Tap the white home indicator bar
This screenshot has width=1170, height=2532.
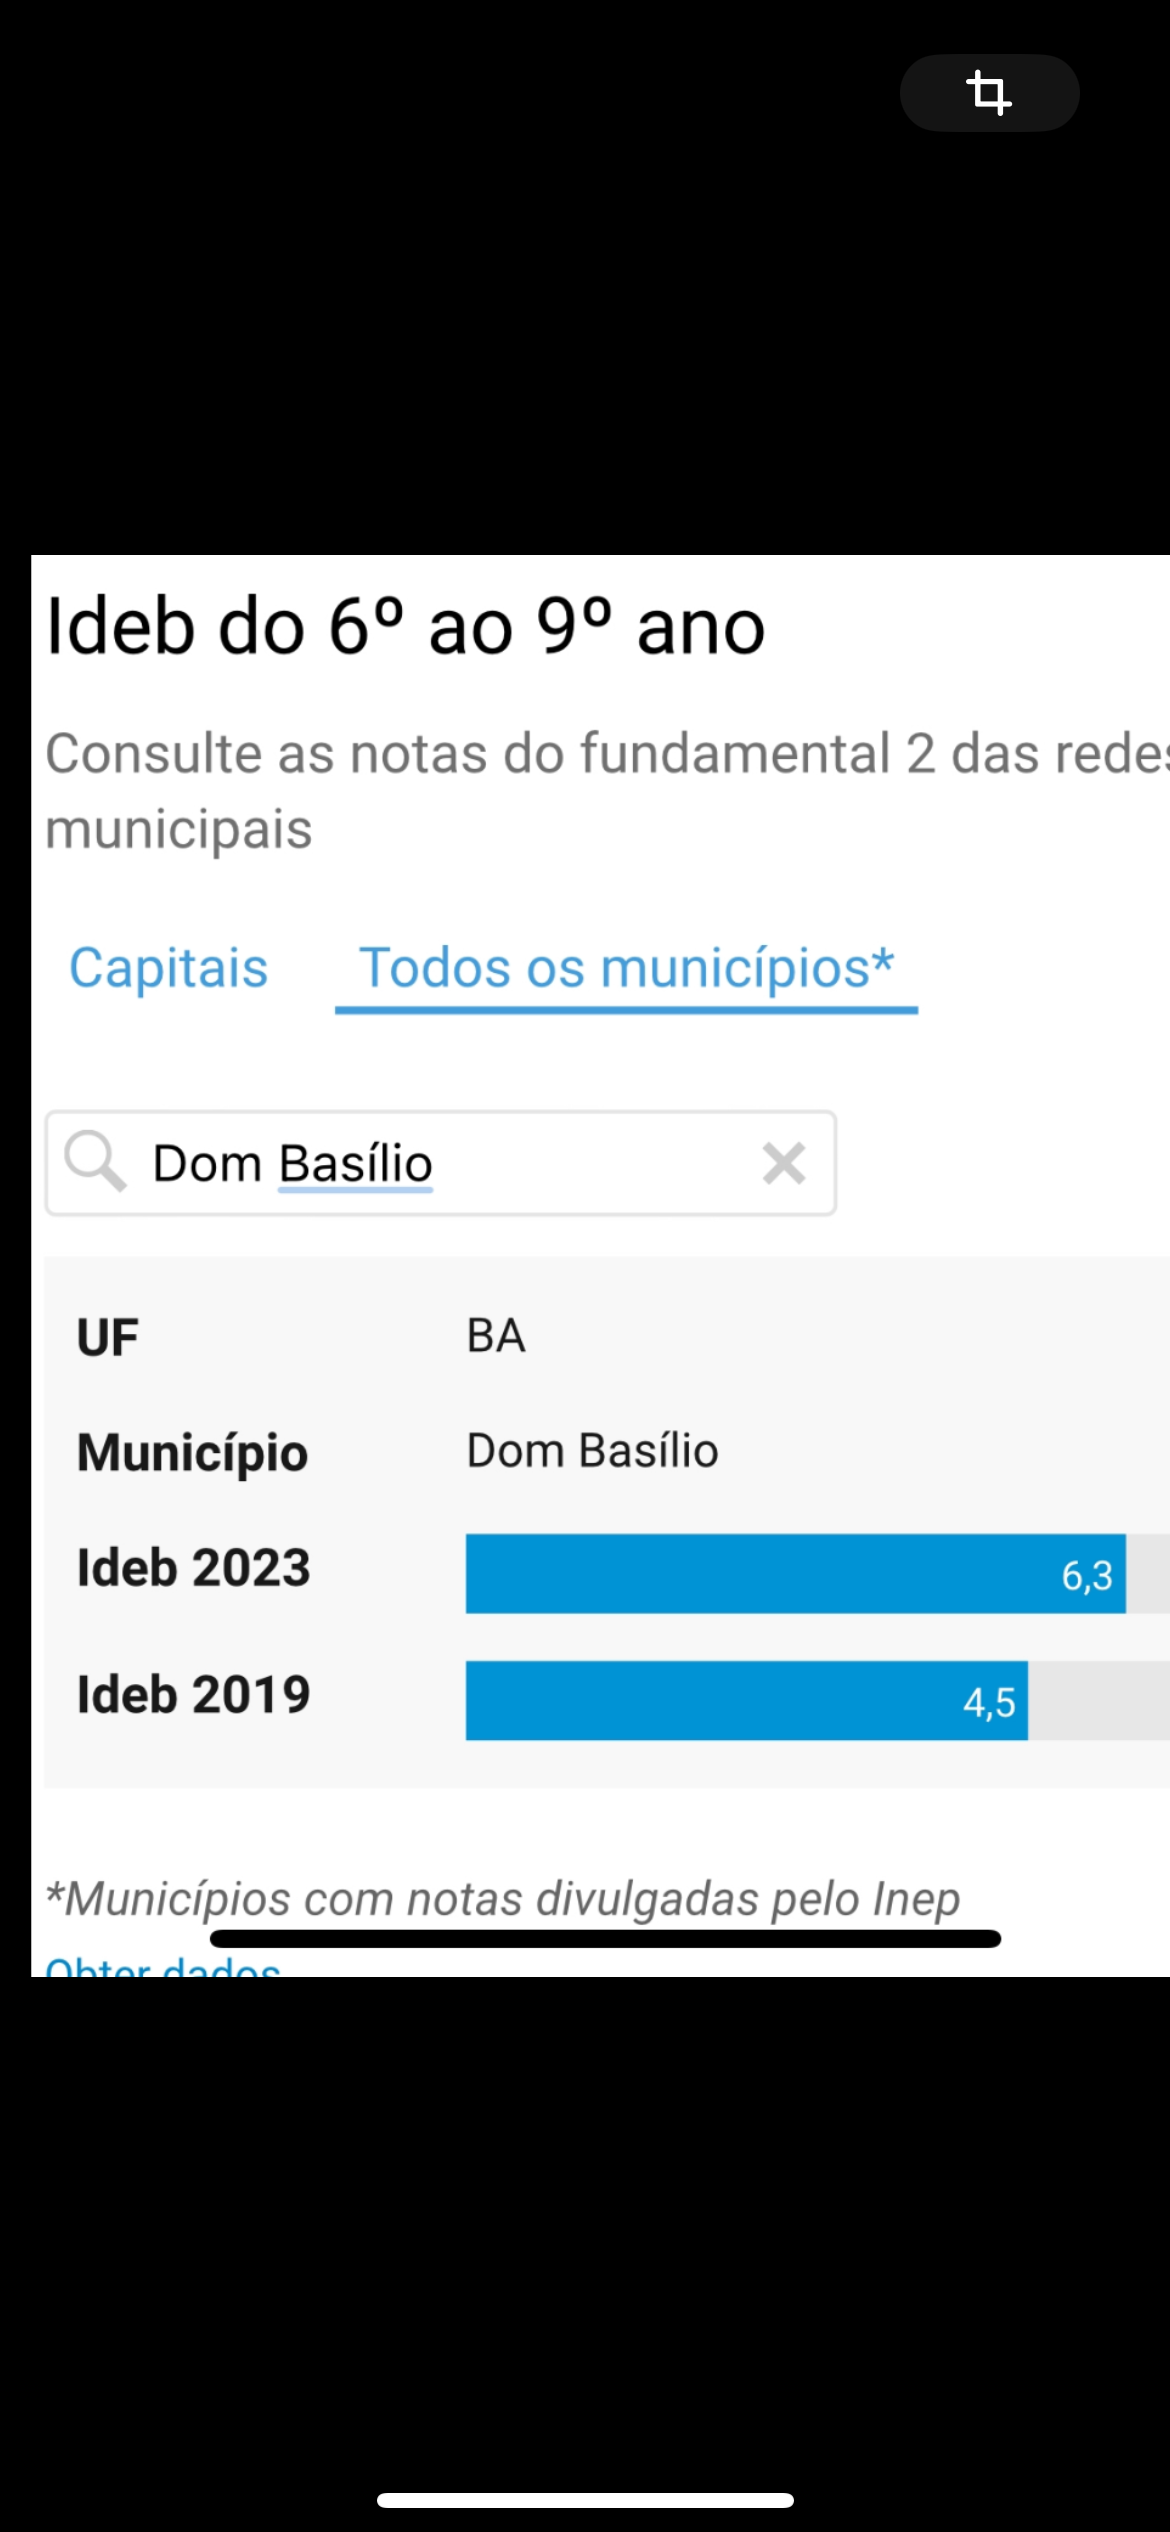pyautogui.click(x=585, y=2500)
